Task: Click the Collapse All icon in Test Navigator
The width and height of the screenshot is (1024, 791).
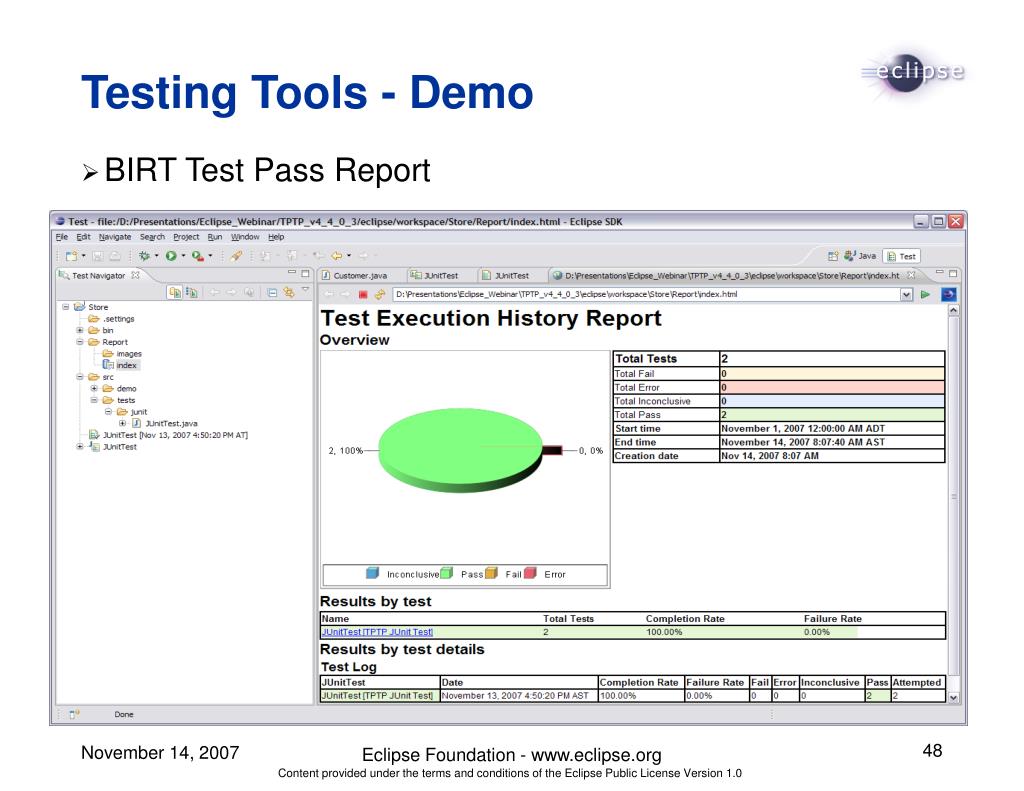Action: coord(272,293)
